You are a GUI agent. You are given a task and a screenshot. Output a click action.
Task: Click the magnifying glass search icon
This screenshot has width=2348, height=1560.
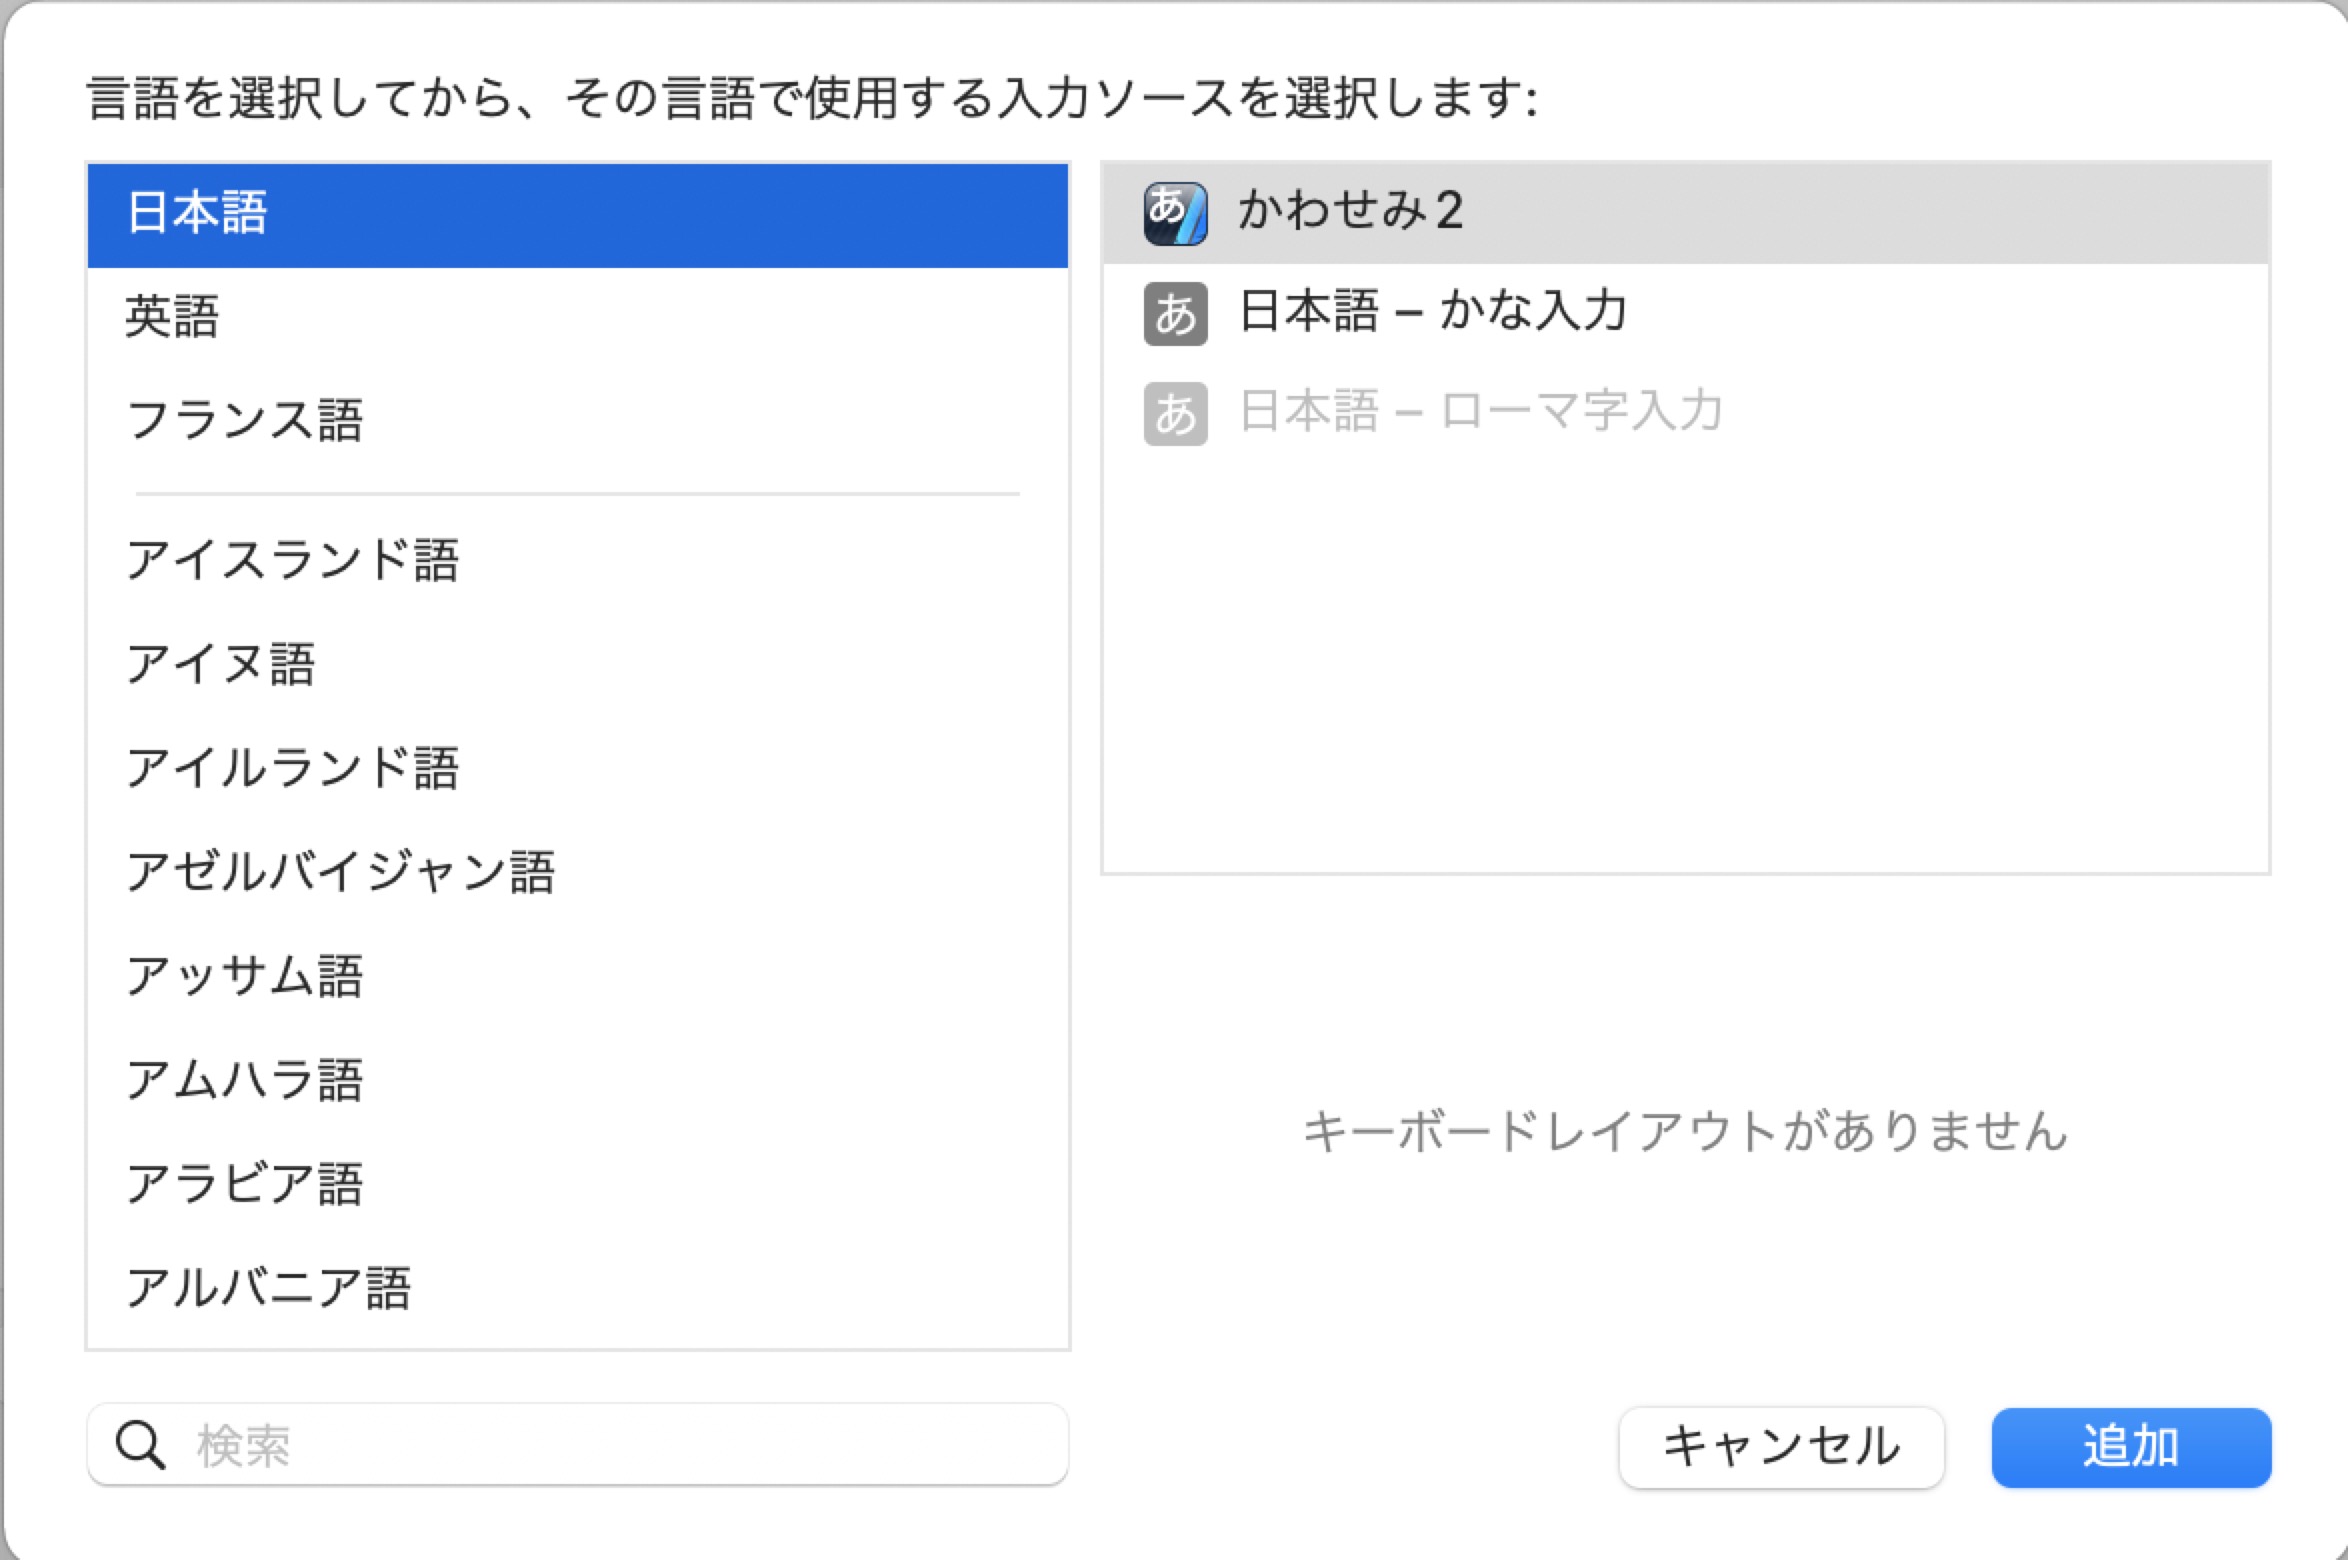point(140,1445)
